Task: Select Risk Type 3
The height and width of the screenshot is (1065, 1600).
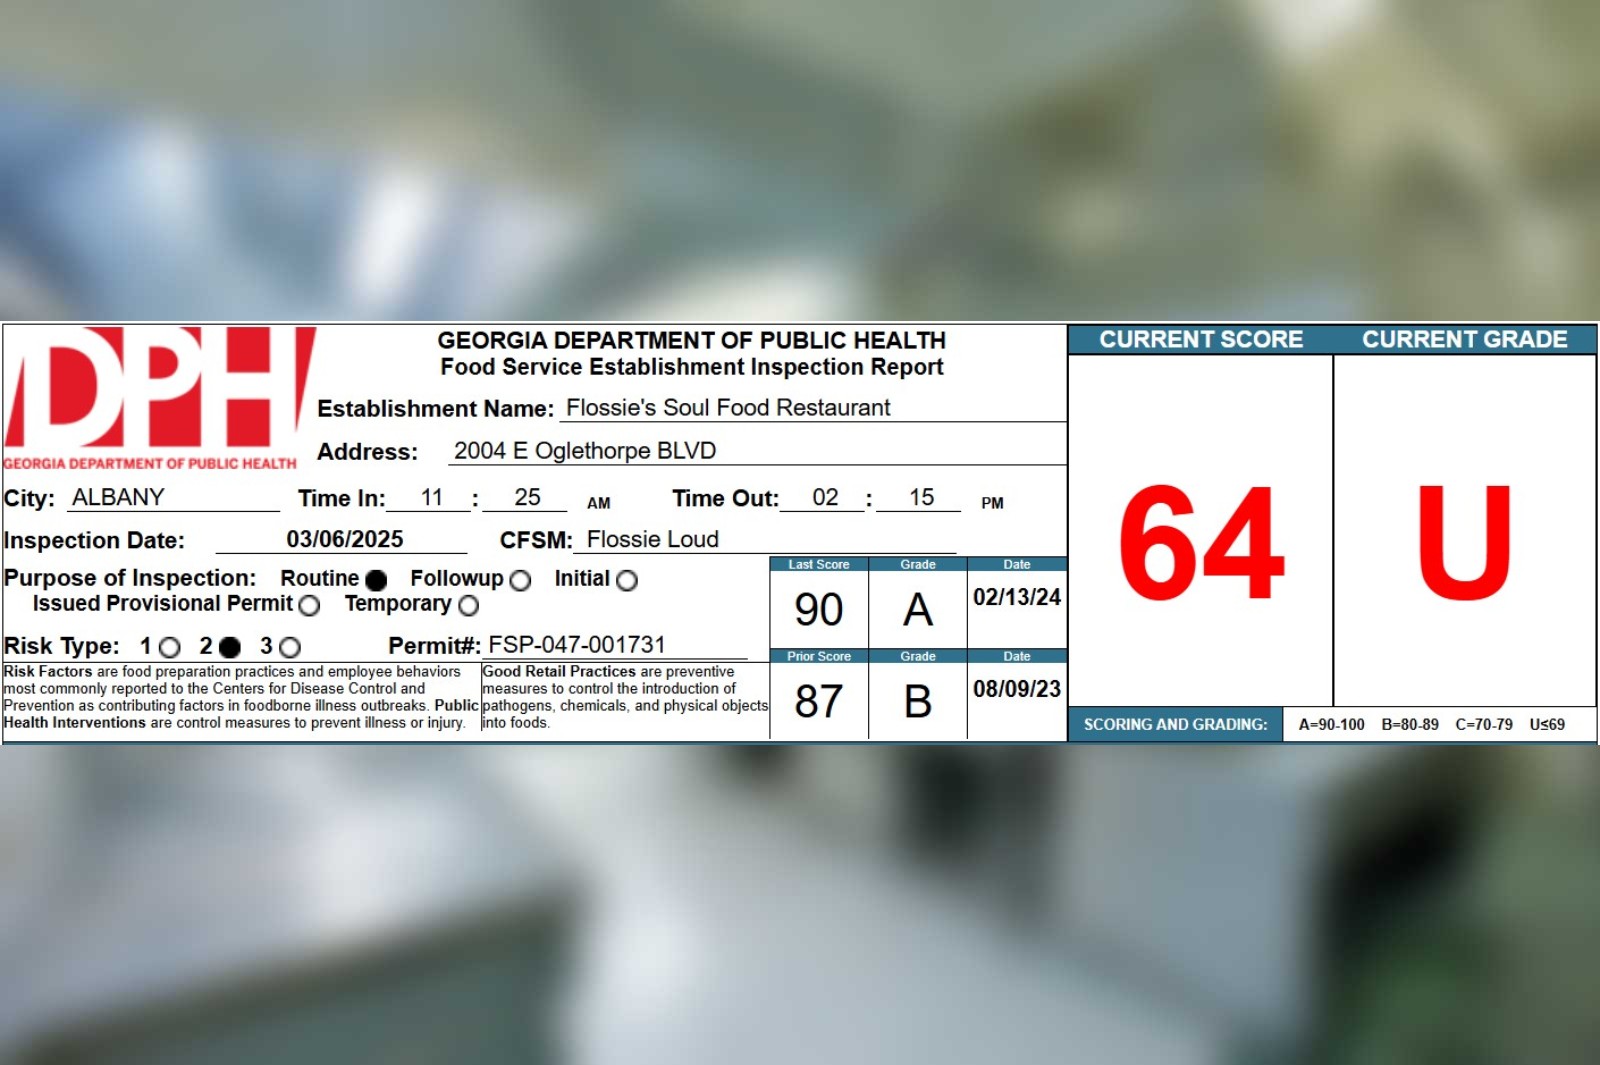Action: click(291, 646)
